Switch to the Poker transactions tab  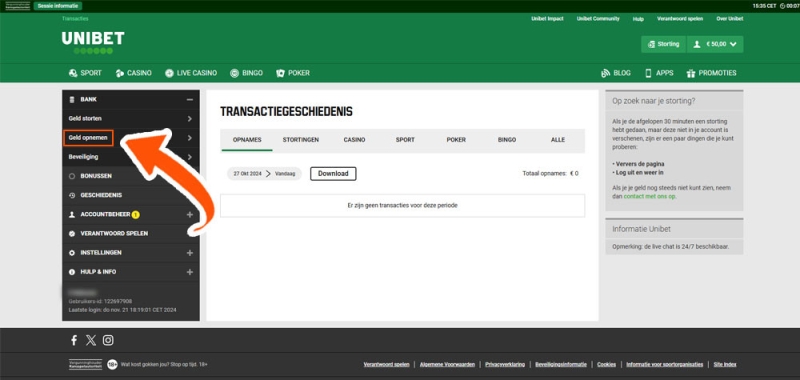(x=456, y=140)
